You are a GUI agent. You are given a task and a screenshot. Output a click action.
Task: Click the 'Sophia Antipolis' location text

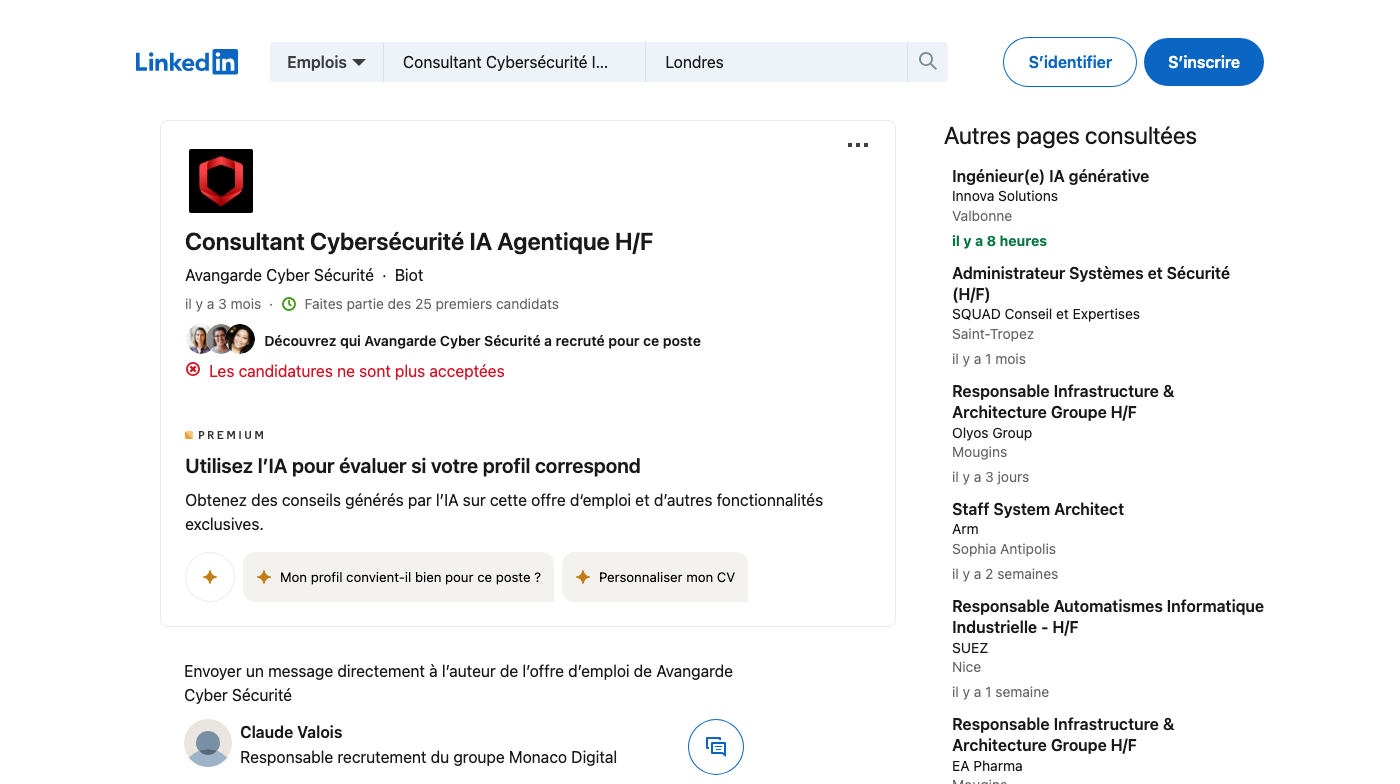[1004, 549]
